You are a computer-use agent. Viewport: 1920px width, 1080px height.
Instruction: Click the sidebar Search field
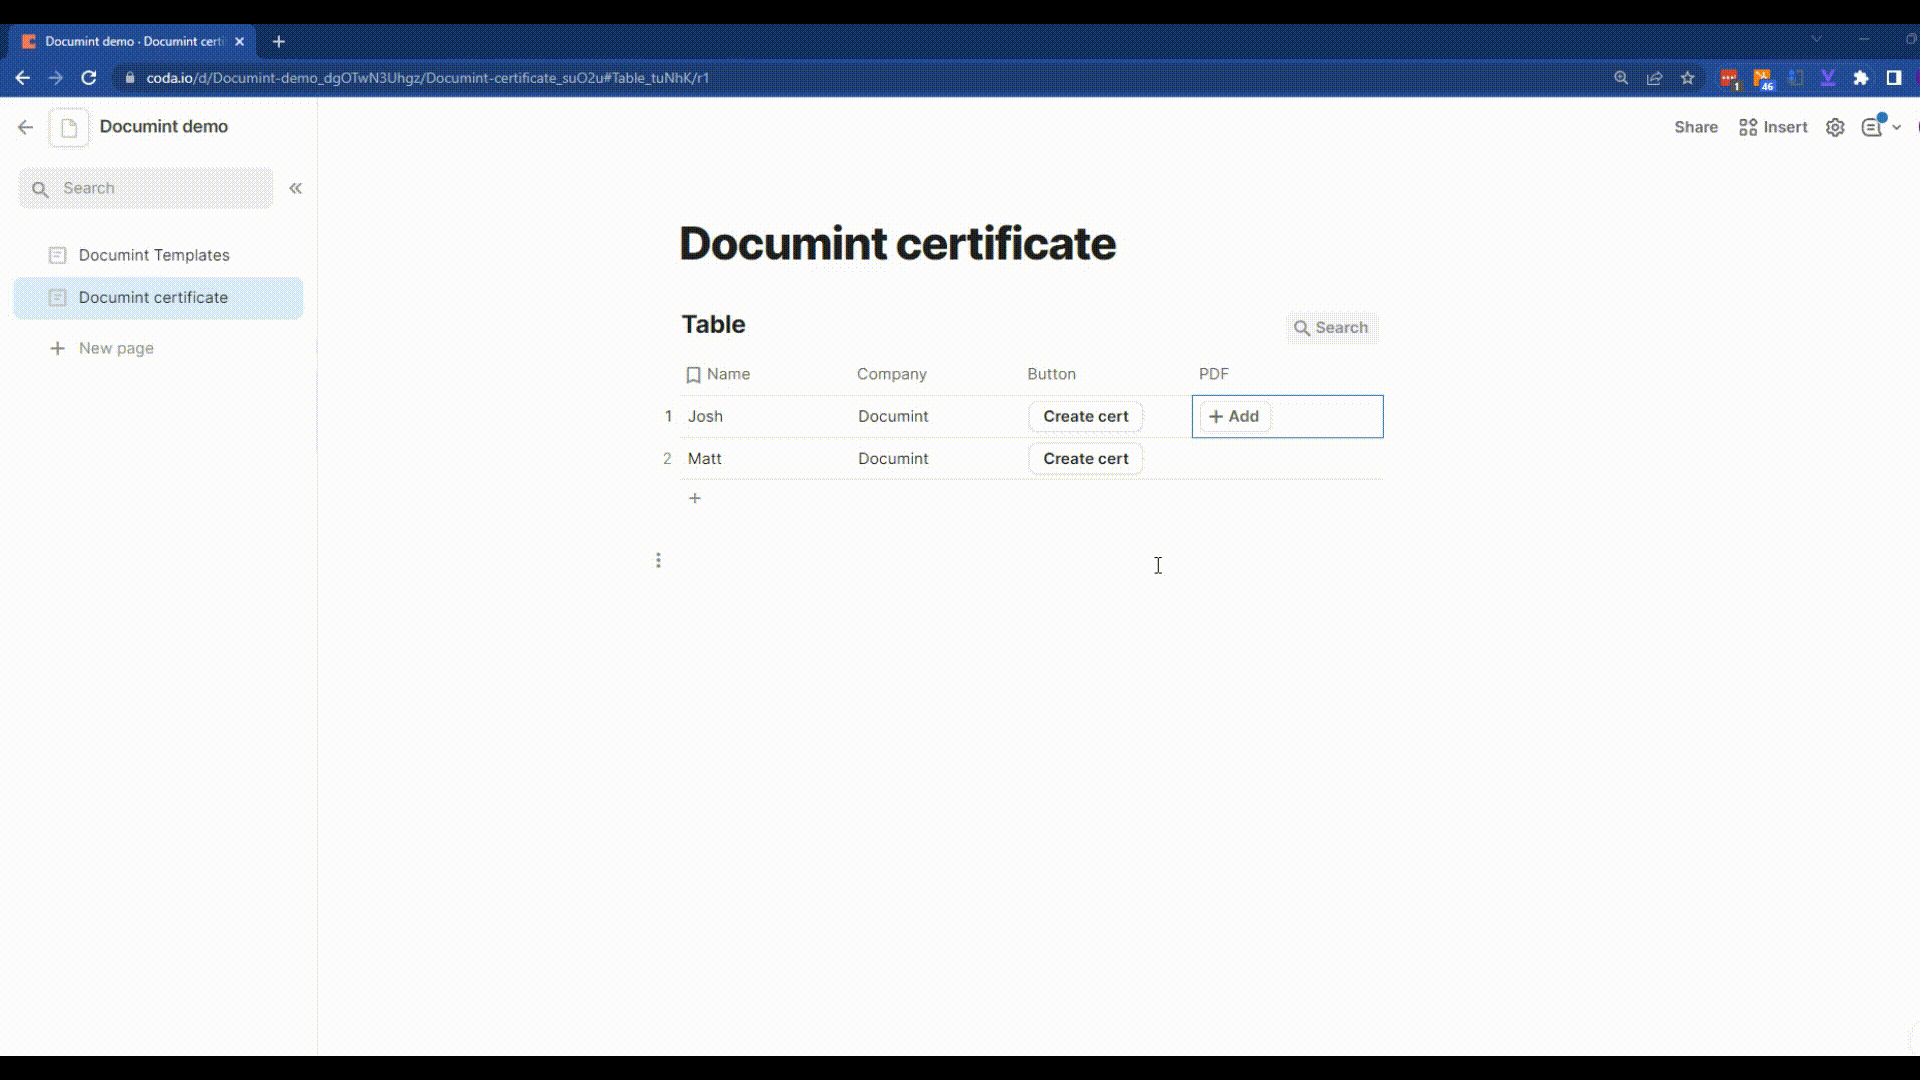(x=146, y=188)
